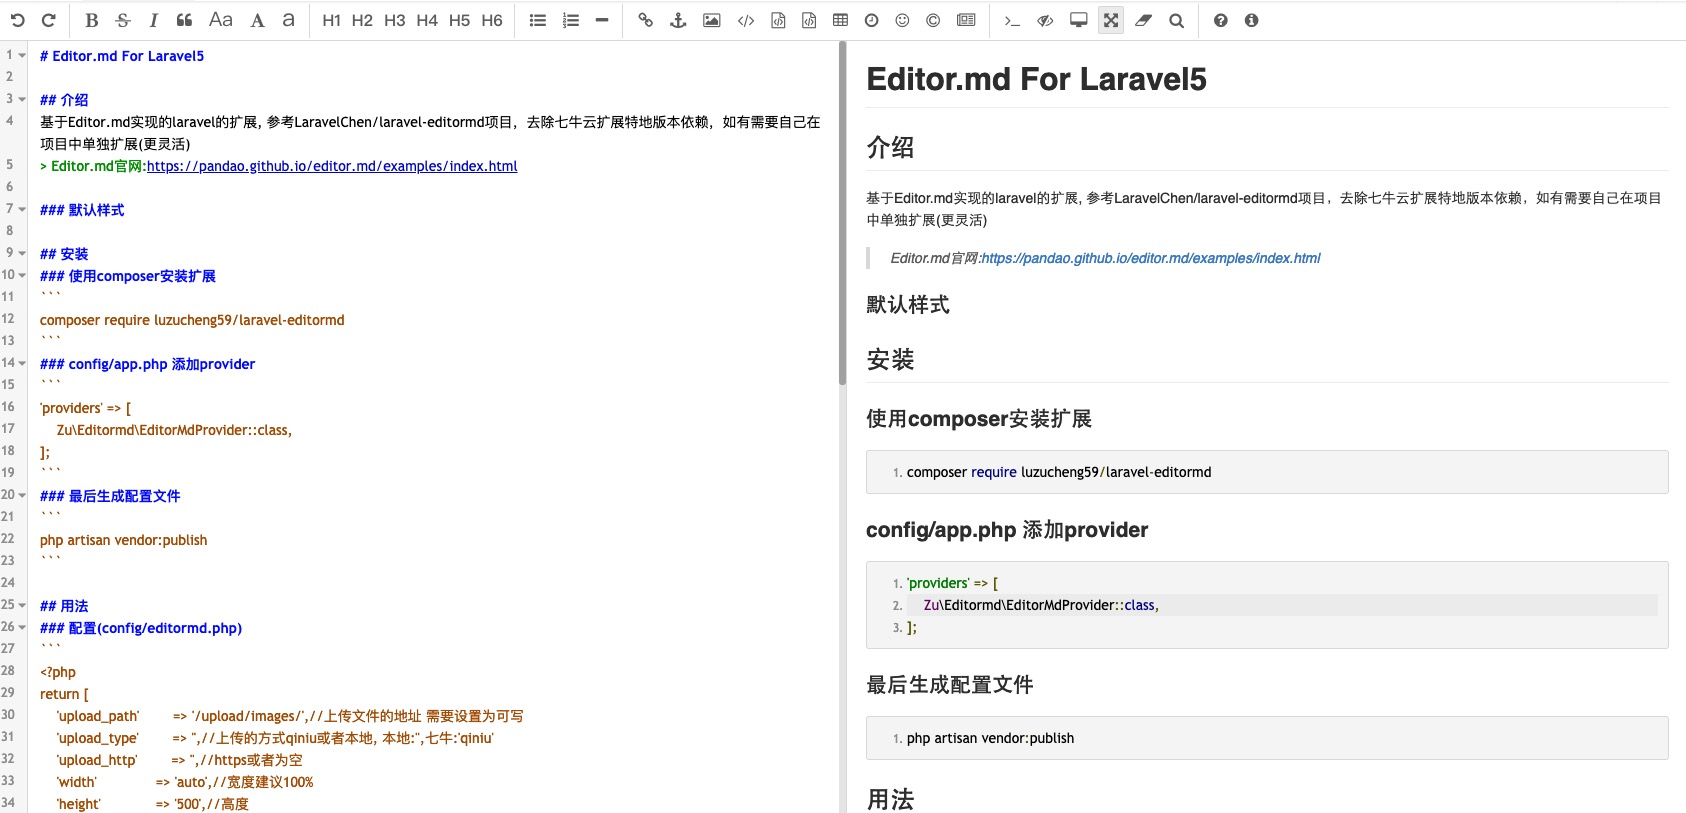Screen dimensions: 1686x813
Task: Capitalize first letters with Aa icon
Action: pos(221,20)
